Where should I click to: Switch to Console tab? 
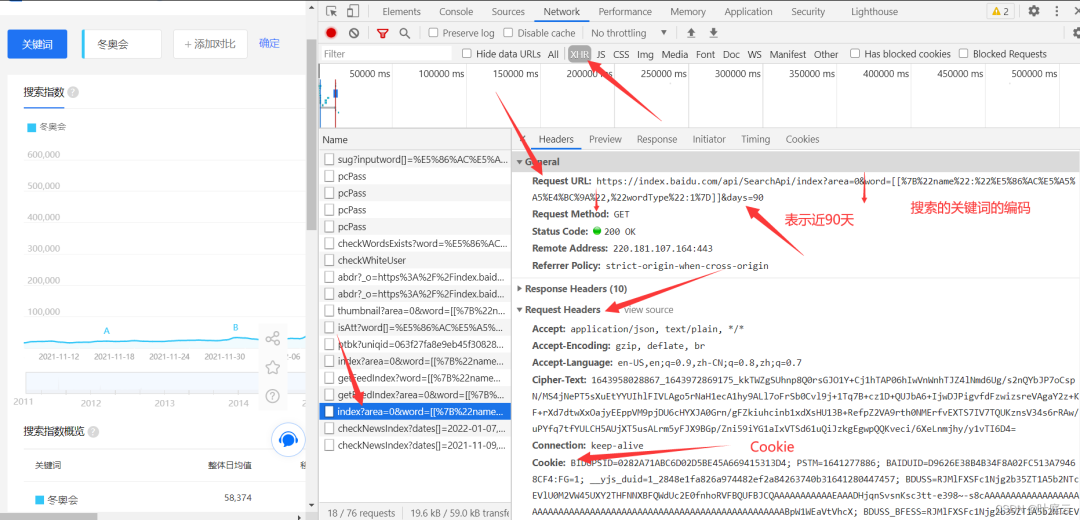click(x=456, y=11)
